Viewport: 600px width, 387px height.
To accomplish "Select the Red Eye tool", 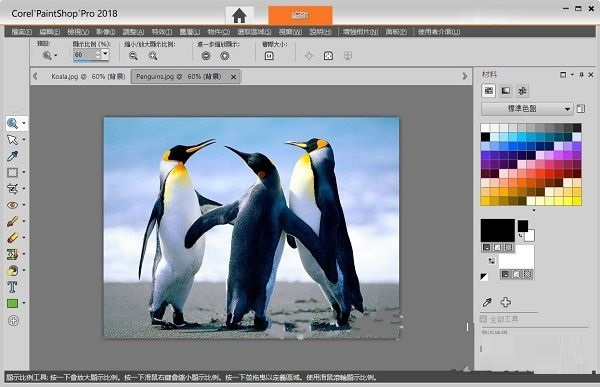I will [12, 205].
